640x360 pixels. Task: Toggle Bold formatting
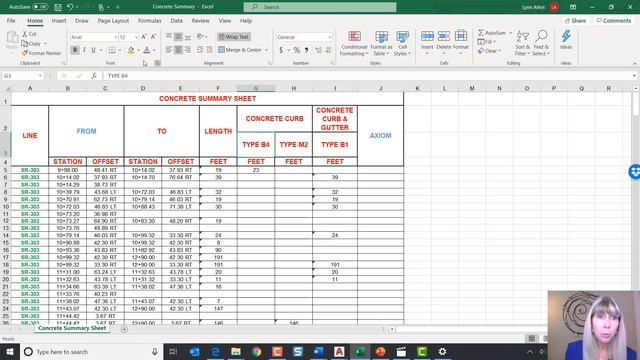pyautogui.click(x=75, y=50)
